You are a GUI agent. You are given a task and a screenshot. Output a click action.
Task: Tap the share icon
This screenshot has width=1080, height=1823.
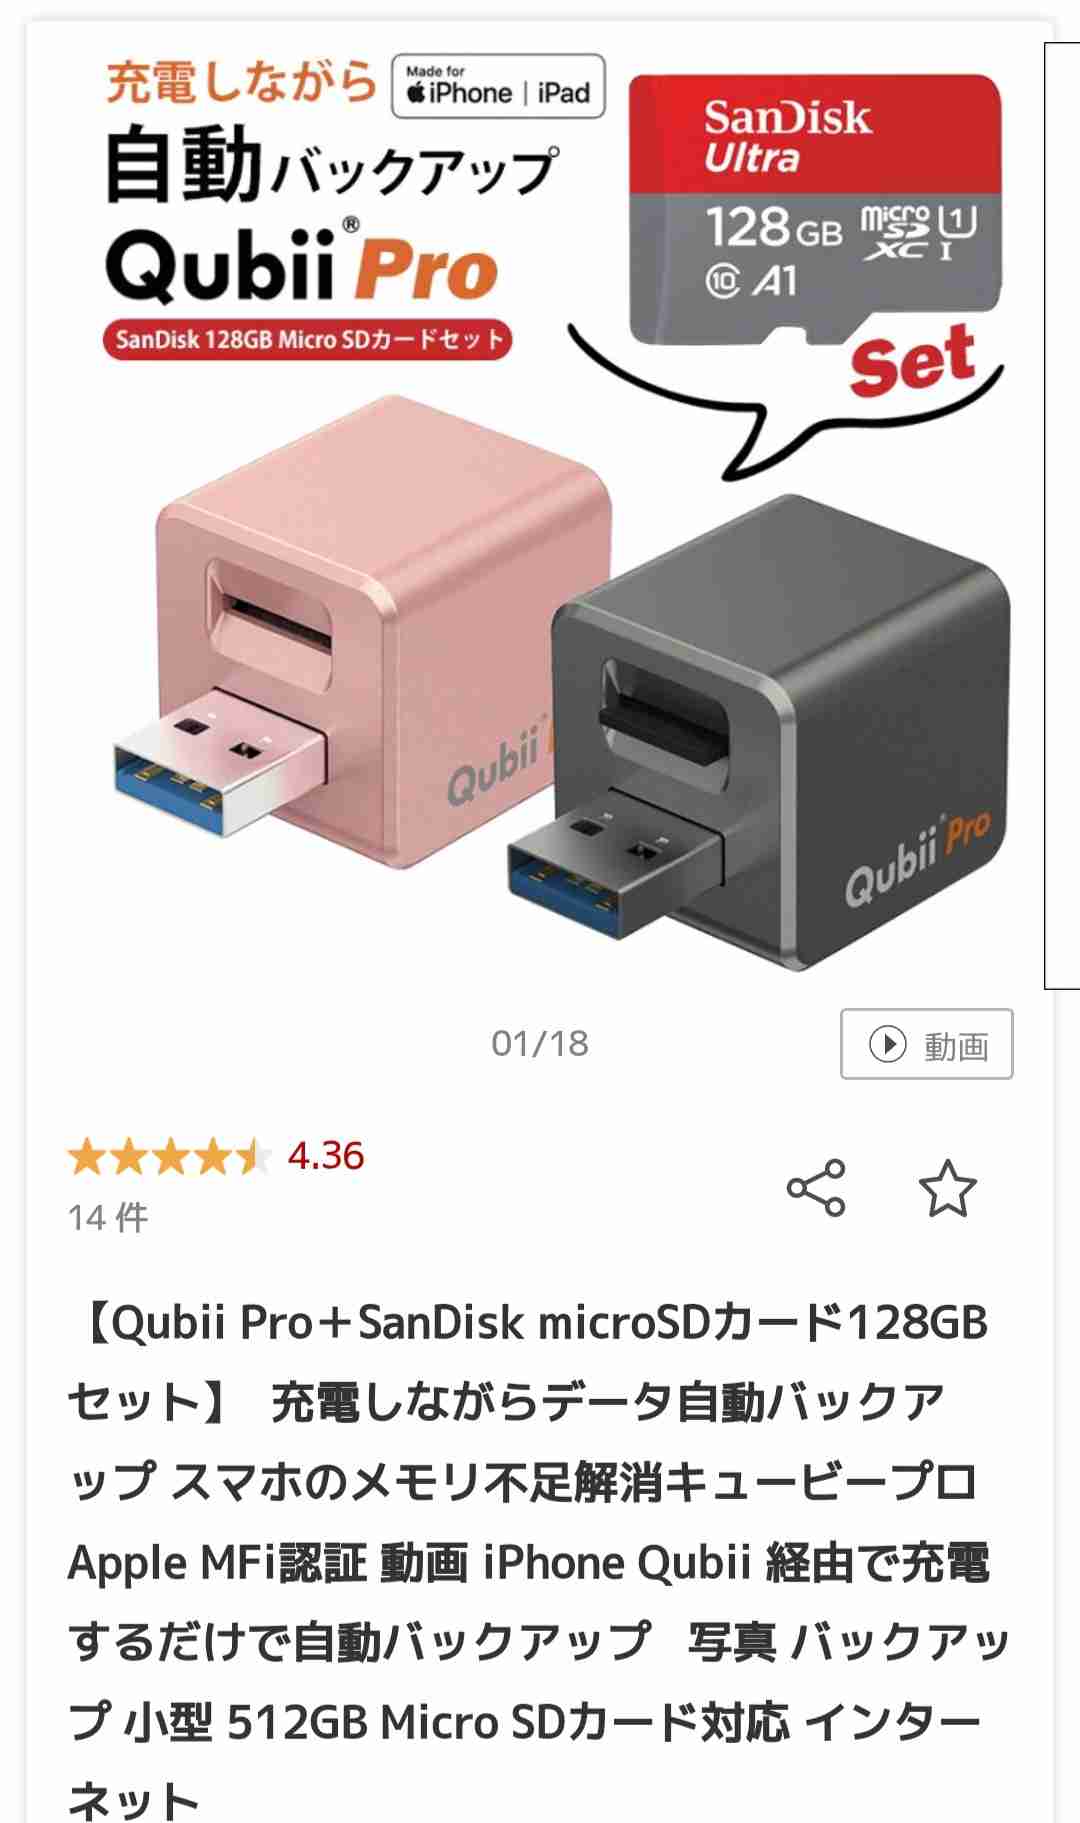816,1188
